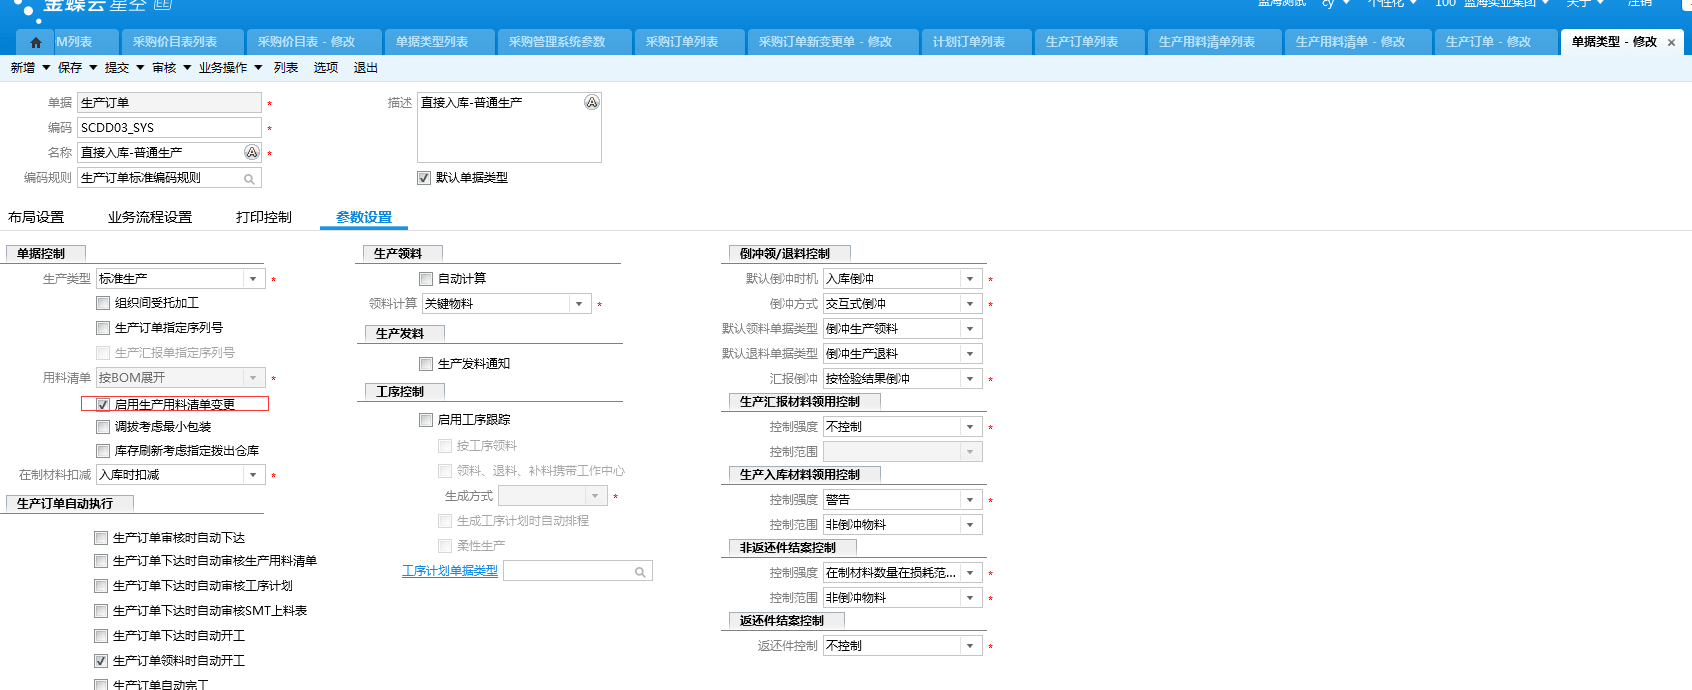Click 新增 button in toolbar

23,68
